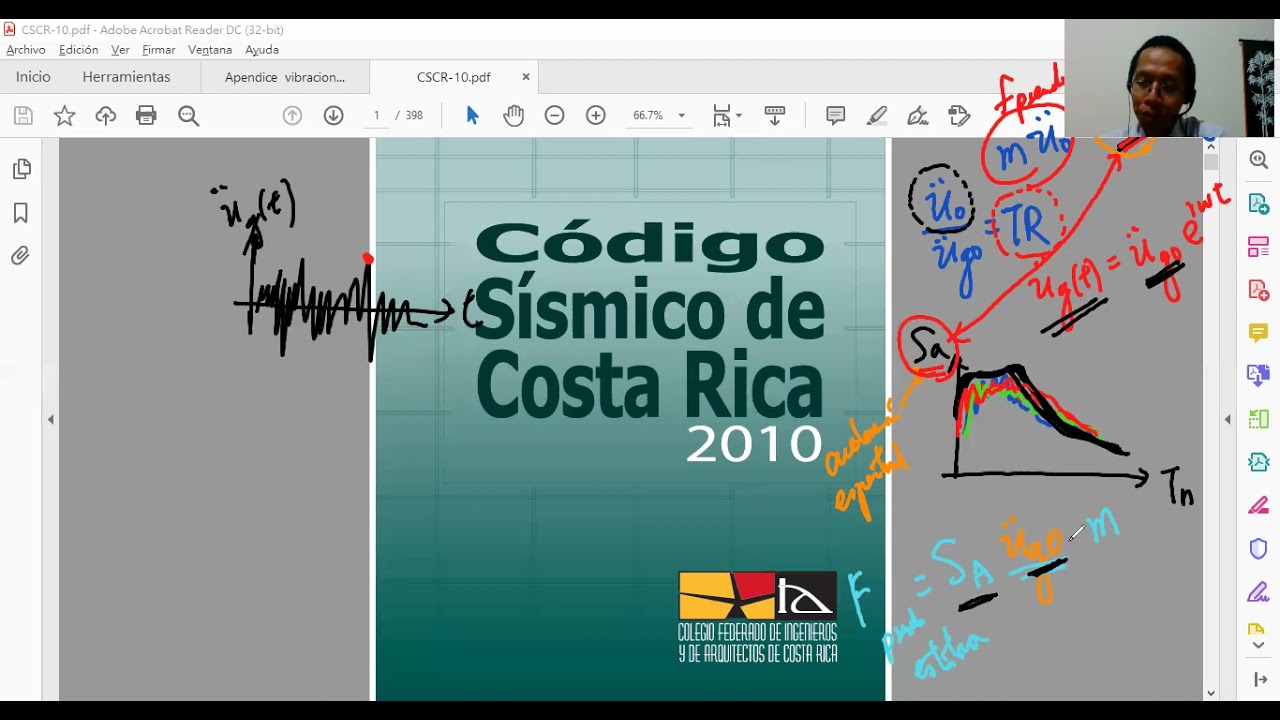Open Edición menu

point(78,50)
